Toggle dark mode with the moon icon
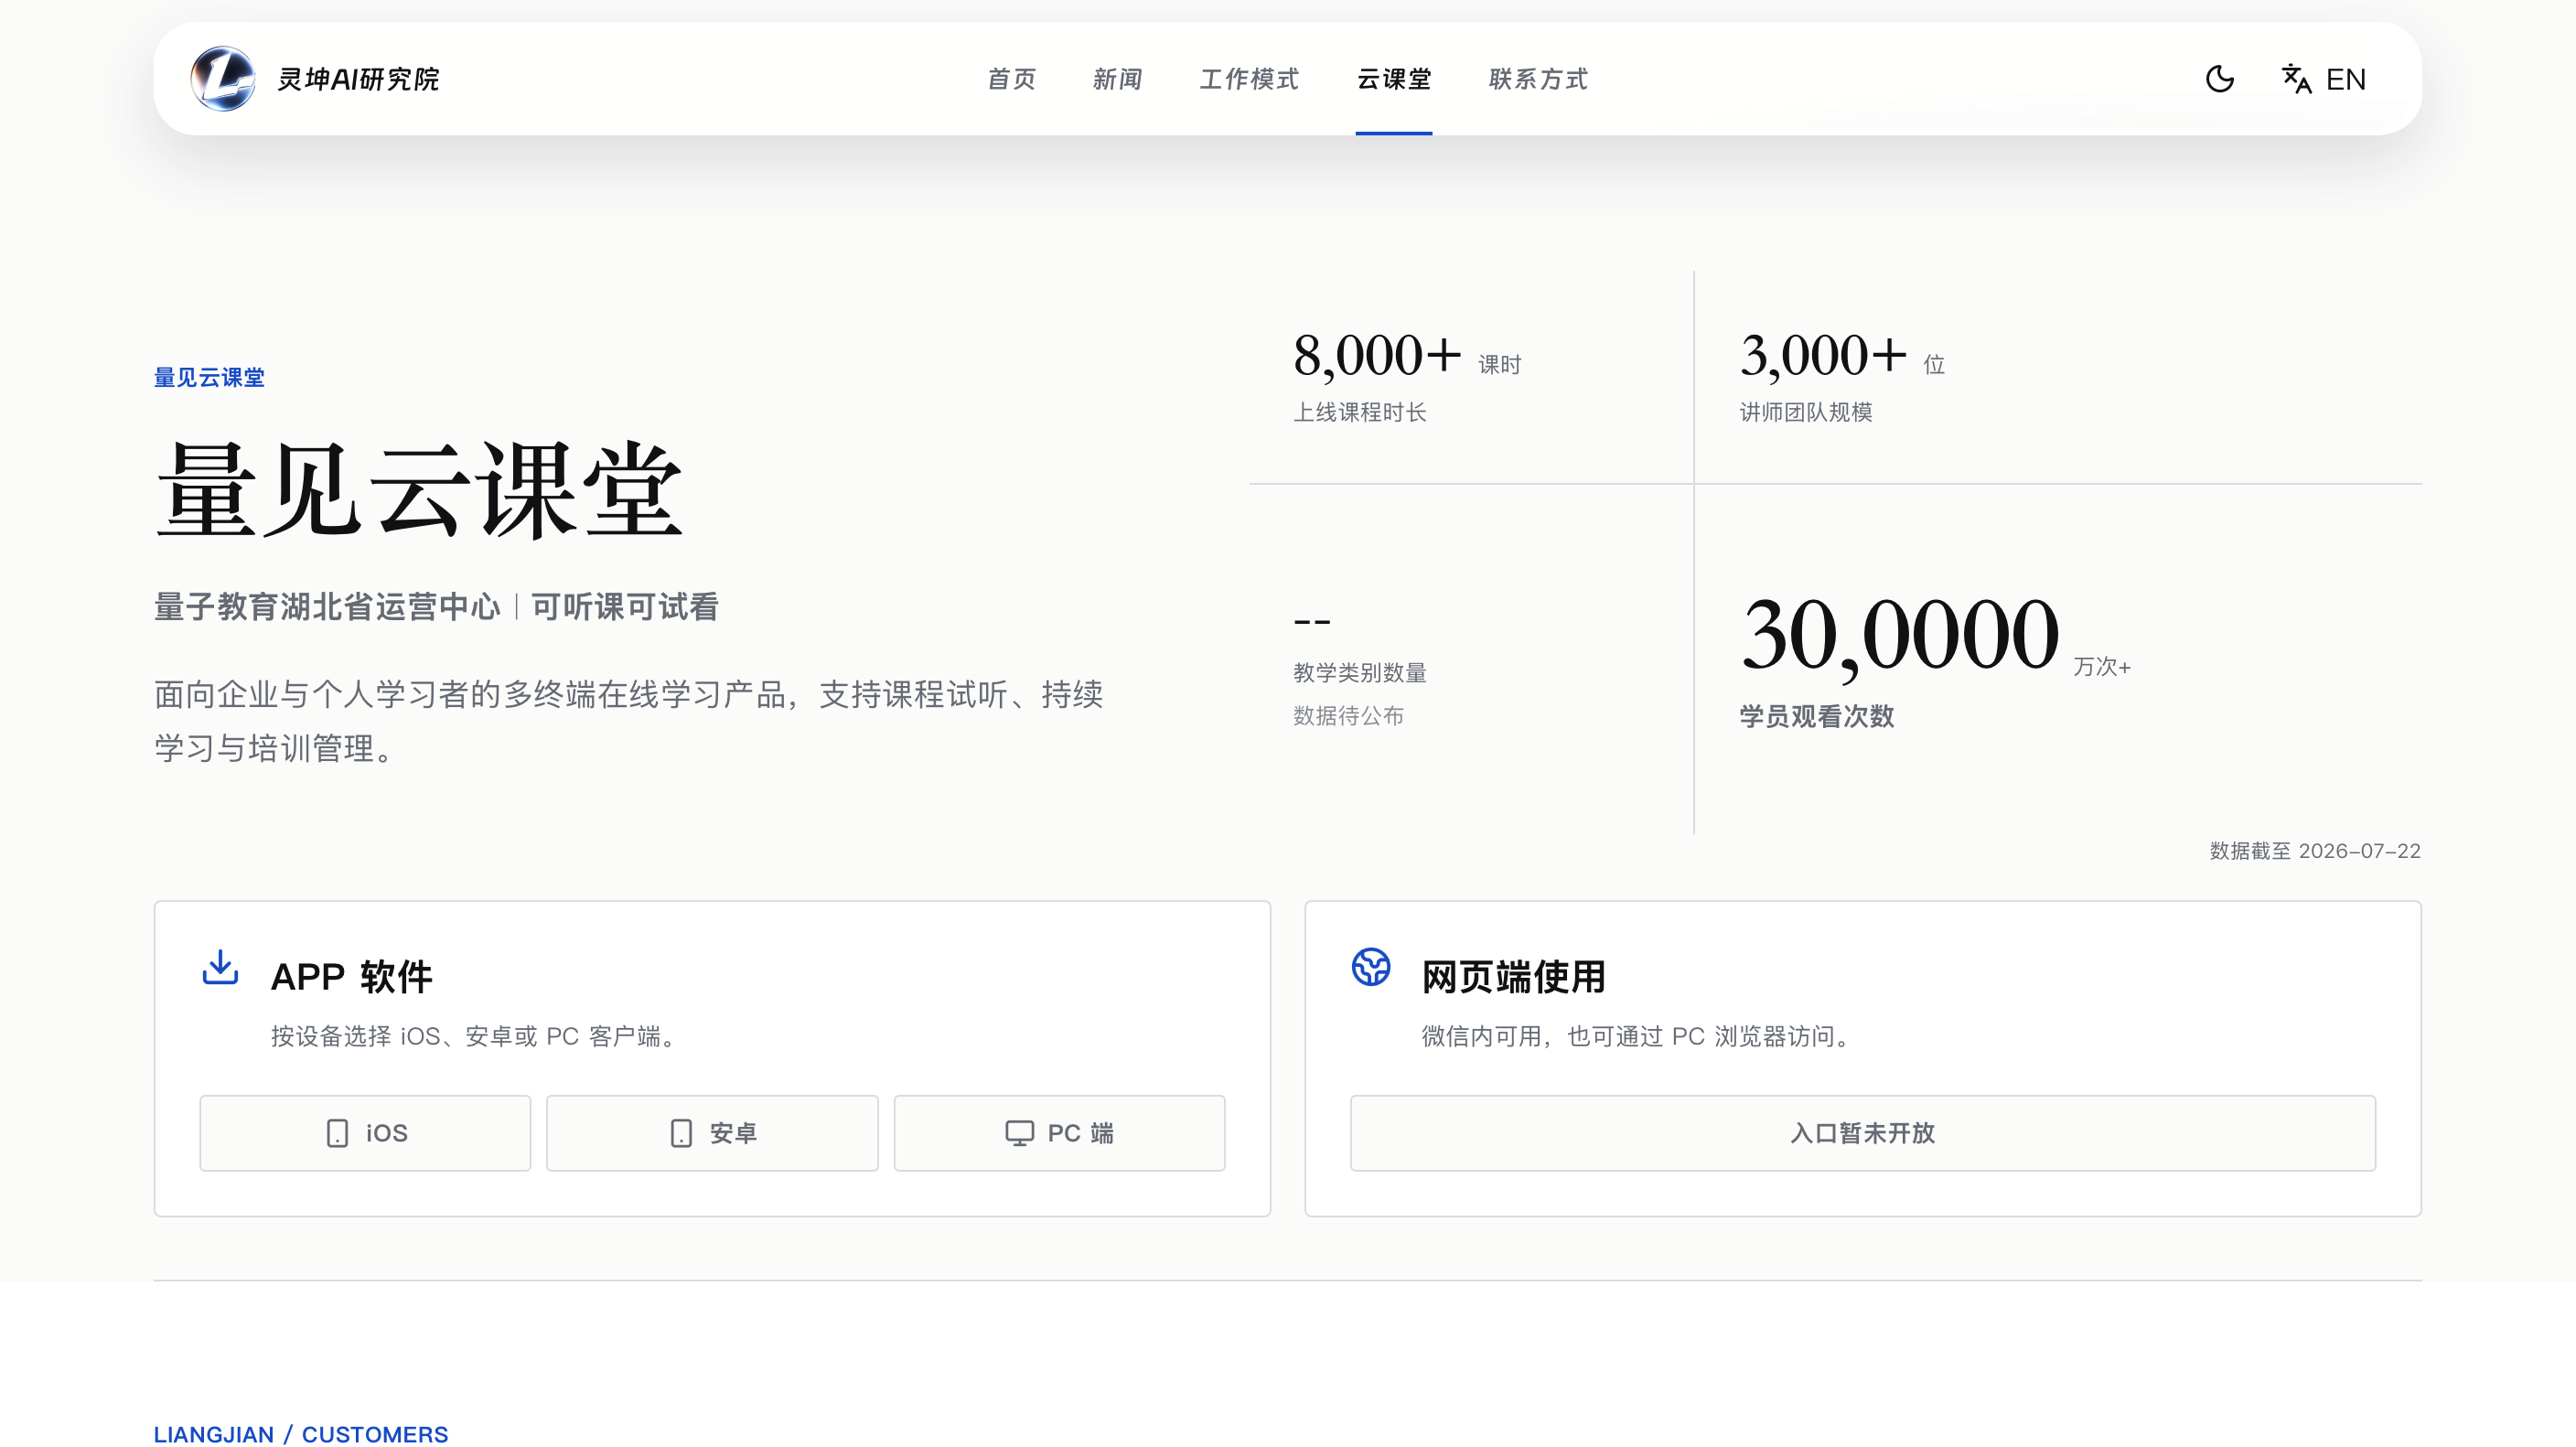 [2219, 79]
